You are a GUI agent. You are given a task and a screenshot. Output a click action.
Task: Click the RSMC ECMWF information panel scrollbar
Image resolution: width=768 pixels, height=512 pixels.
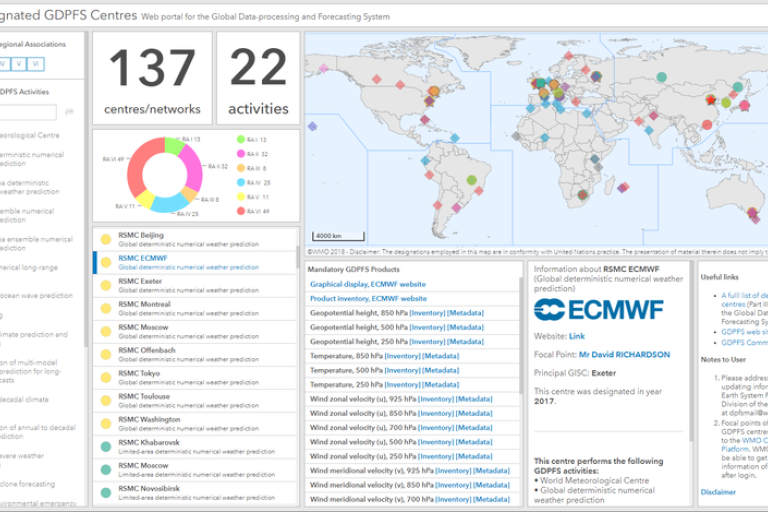point(691,351)
